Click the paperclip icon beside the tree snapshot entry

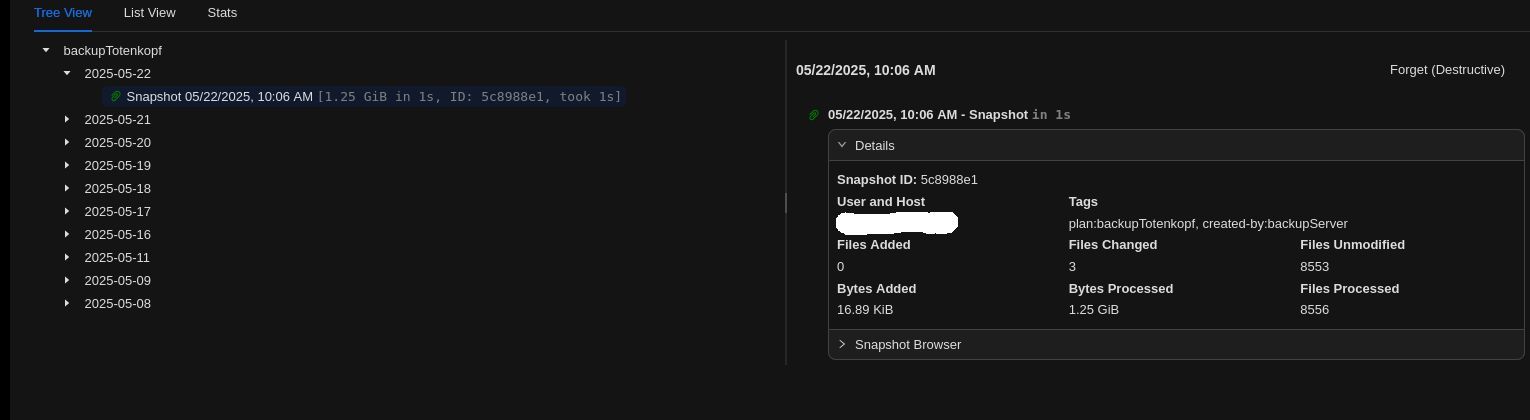point(115,97)
